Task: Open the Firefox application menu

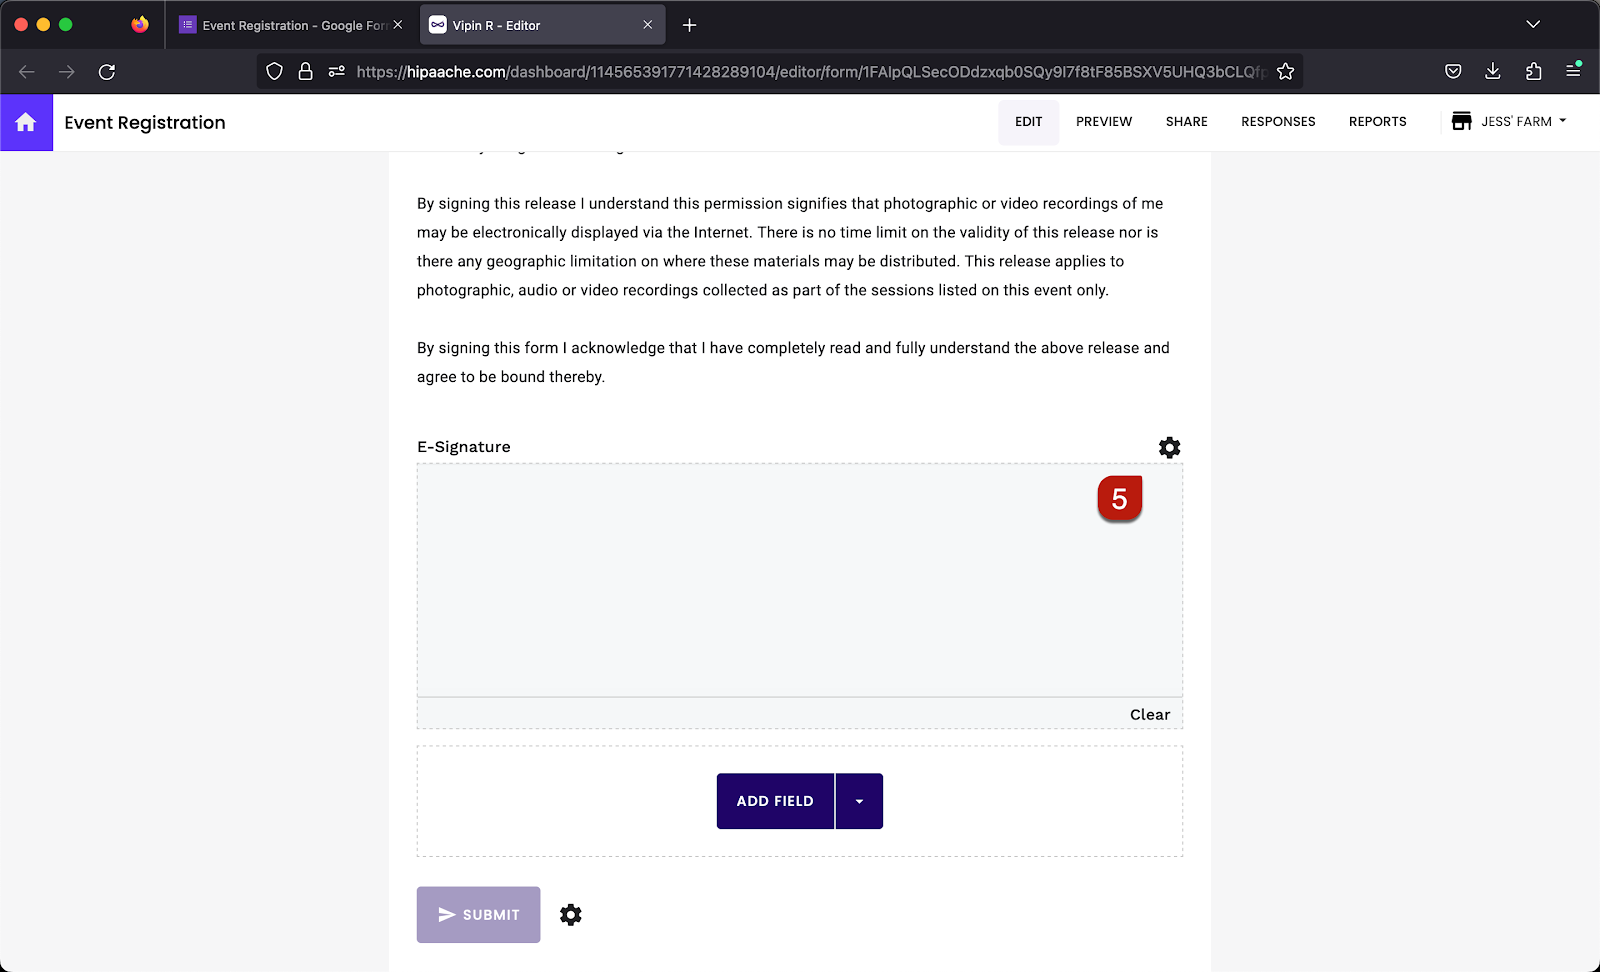Action: (x=1573, y=71)
